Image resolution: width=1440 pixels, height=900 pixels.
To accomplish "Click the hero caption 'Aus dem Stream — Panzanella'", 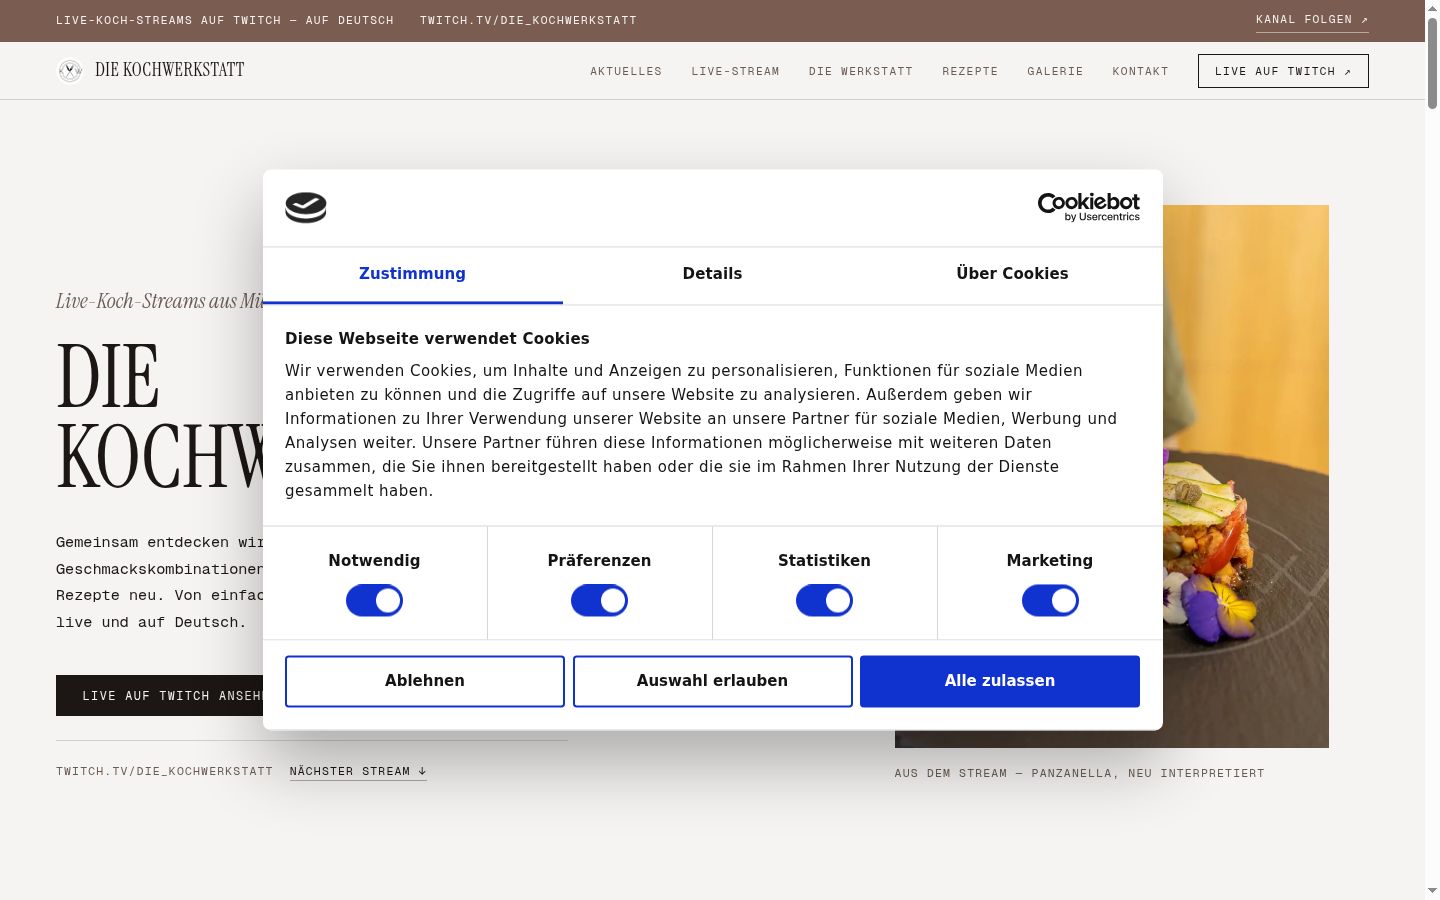I will point(1079,773).
